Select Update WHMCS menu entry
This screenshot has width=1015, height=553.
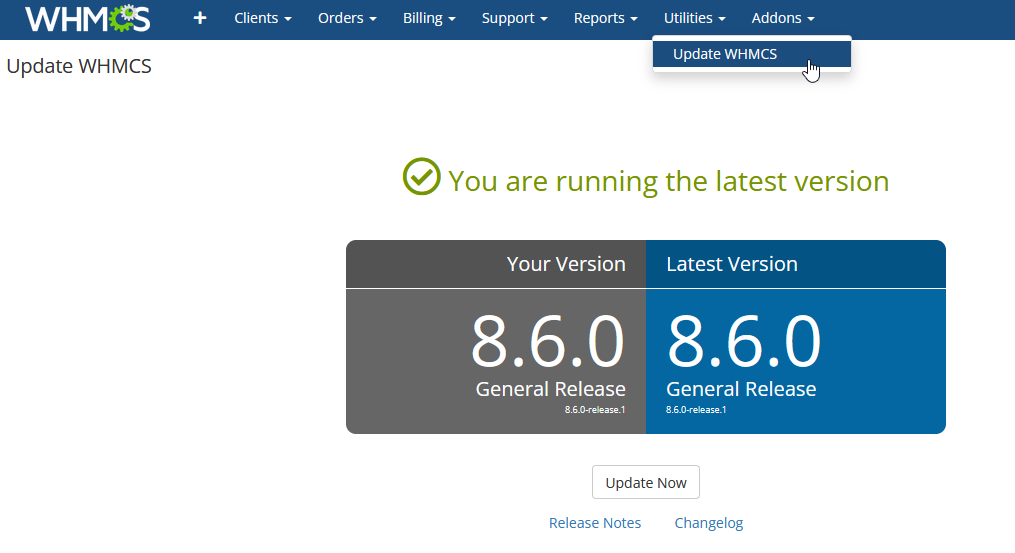pos(752,54)
